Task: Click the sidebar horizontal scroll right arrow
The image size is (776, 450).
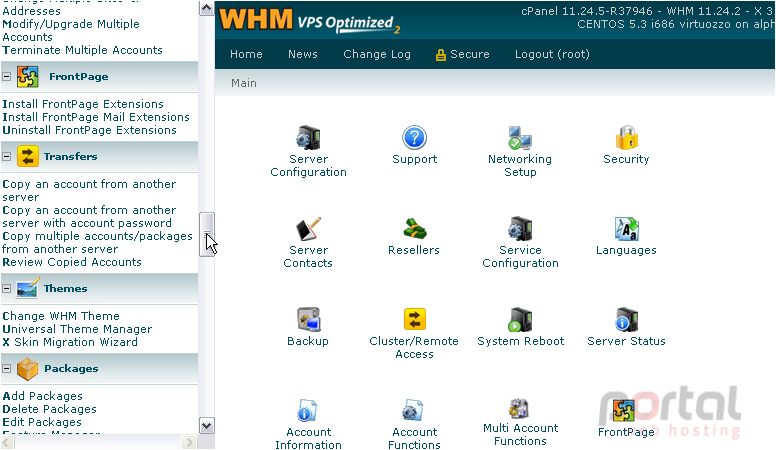Action: 189,443
